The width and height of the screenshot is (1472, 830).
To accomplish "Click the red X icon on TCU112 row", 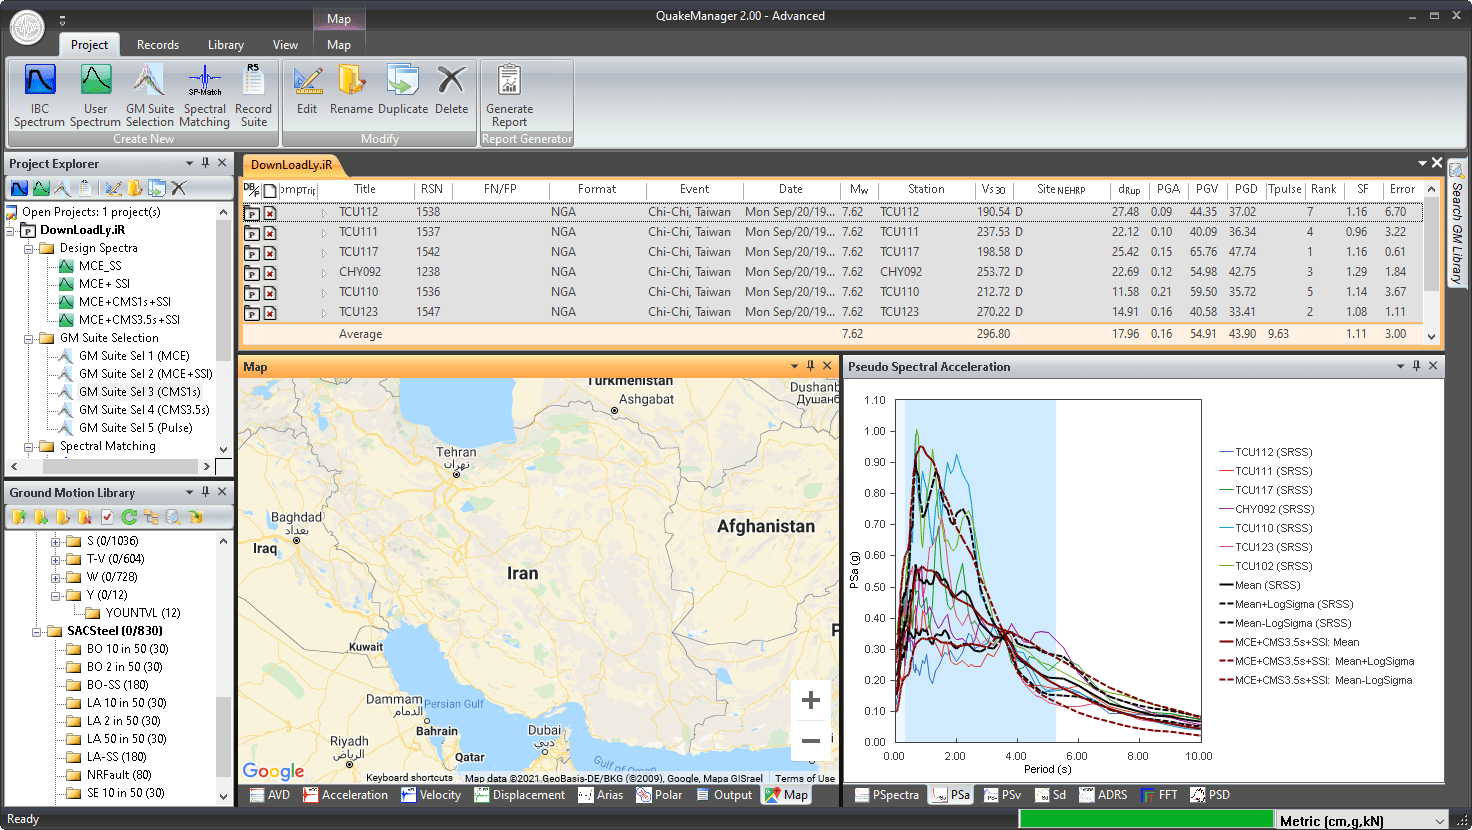I will tap(270, 213).
